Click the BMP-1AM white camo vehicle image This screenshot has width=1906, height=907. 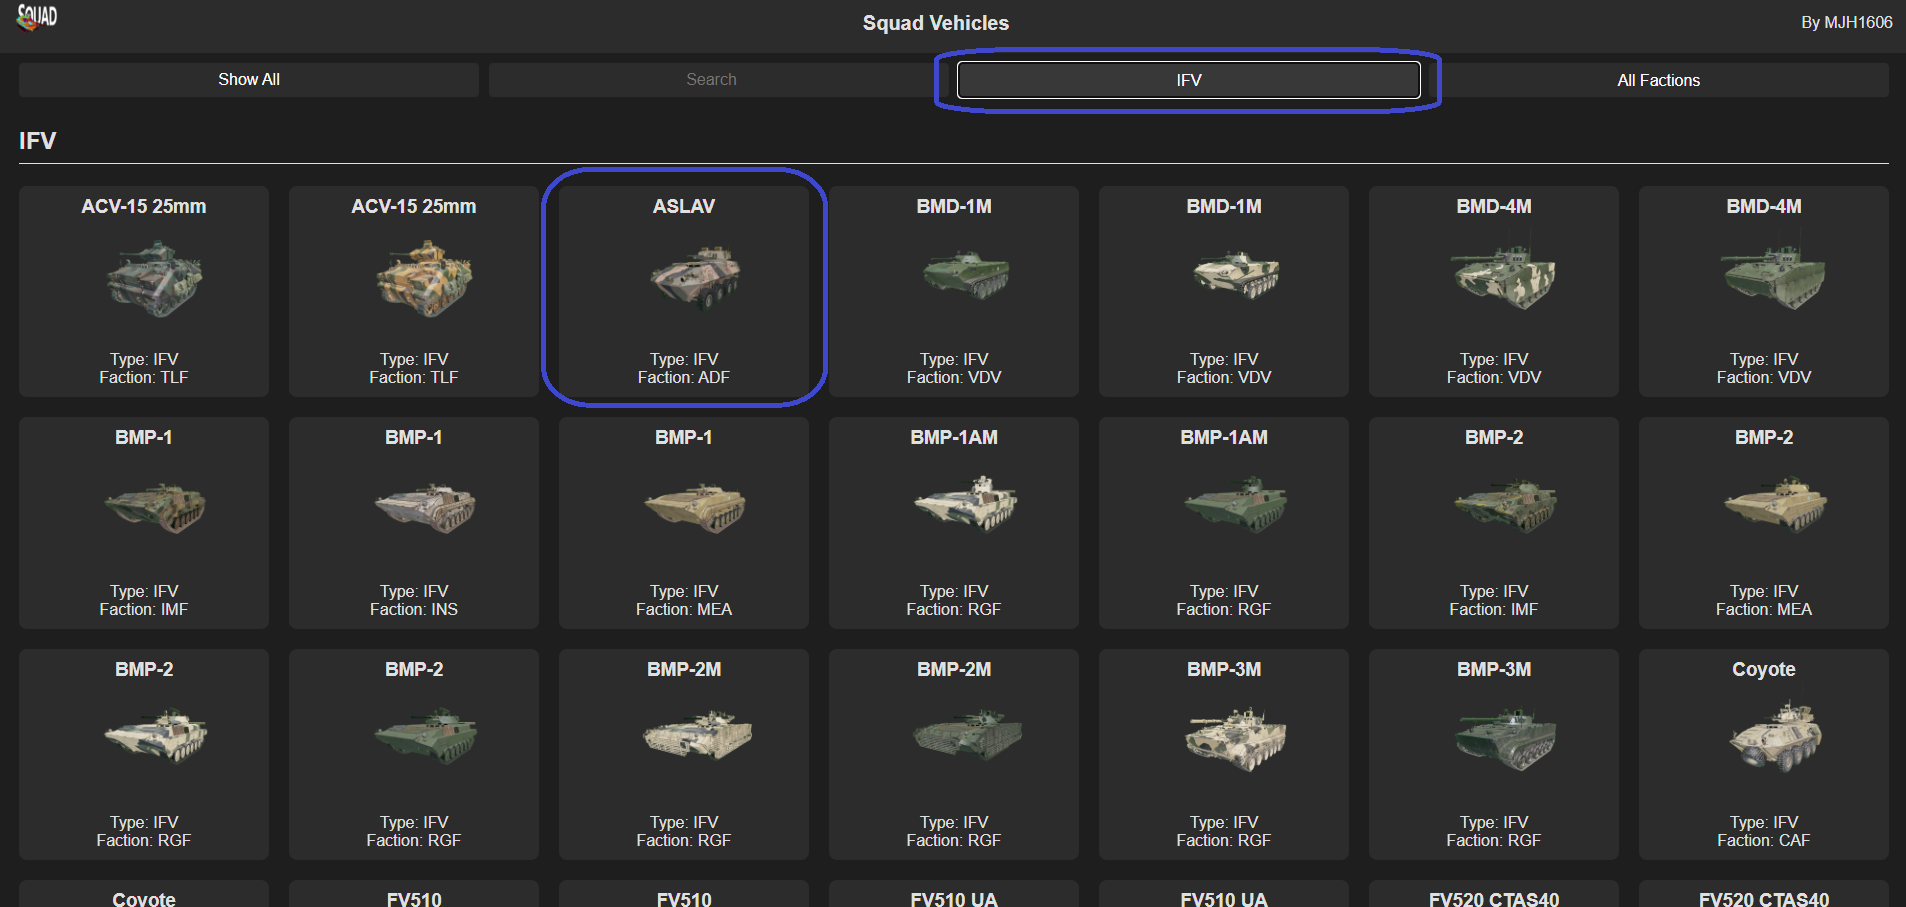[x=965, y=504]
